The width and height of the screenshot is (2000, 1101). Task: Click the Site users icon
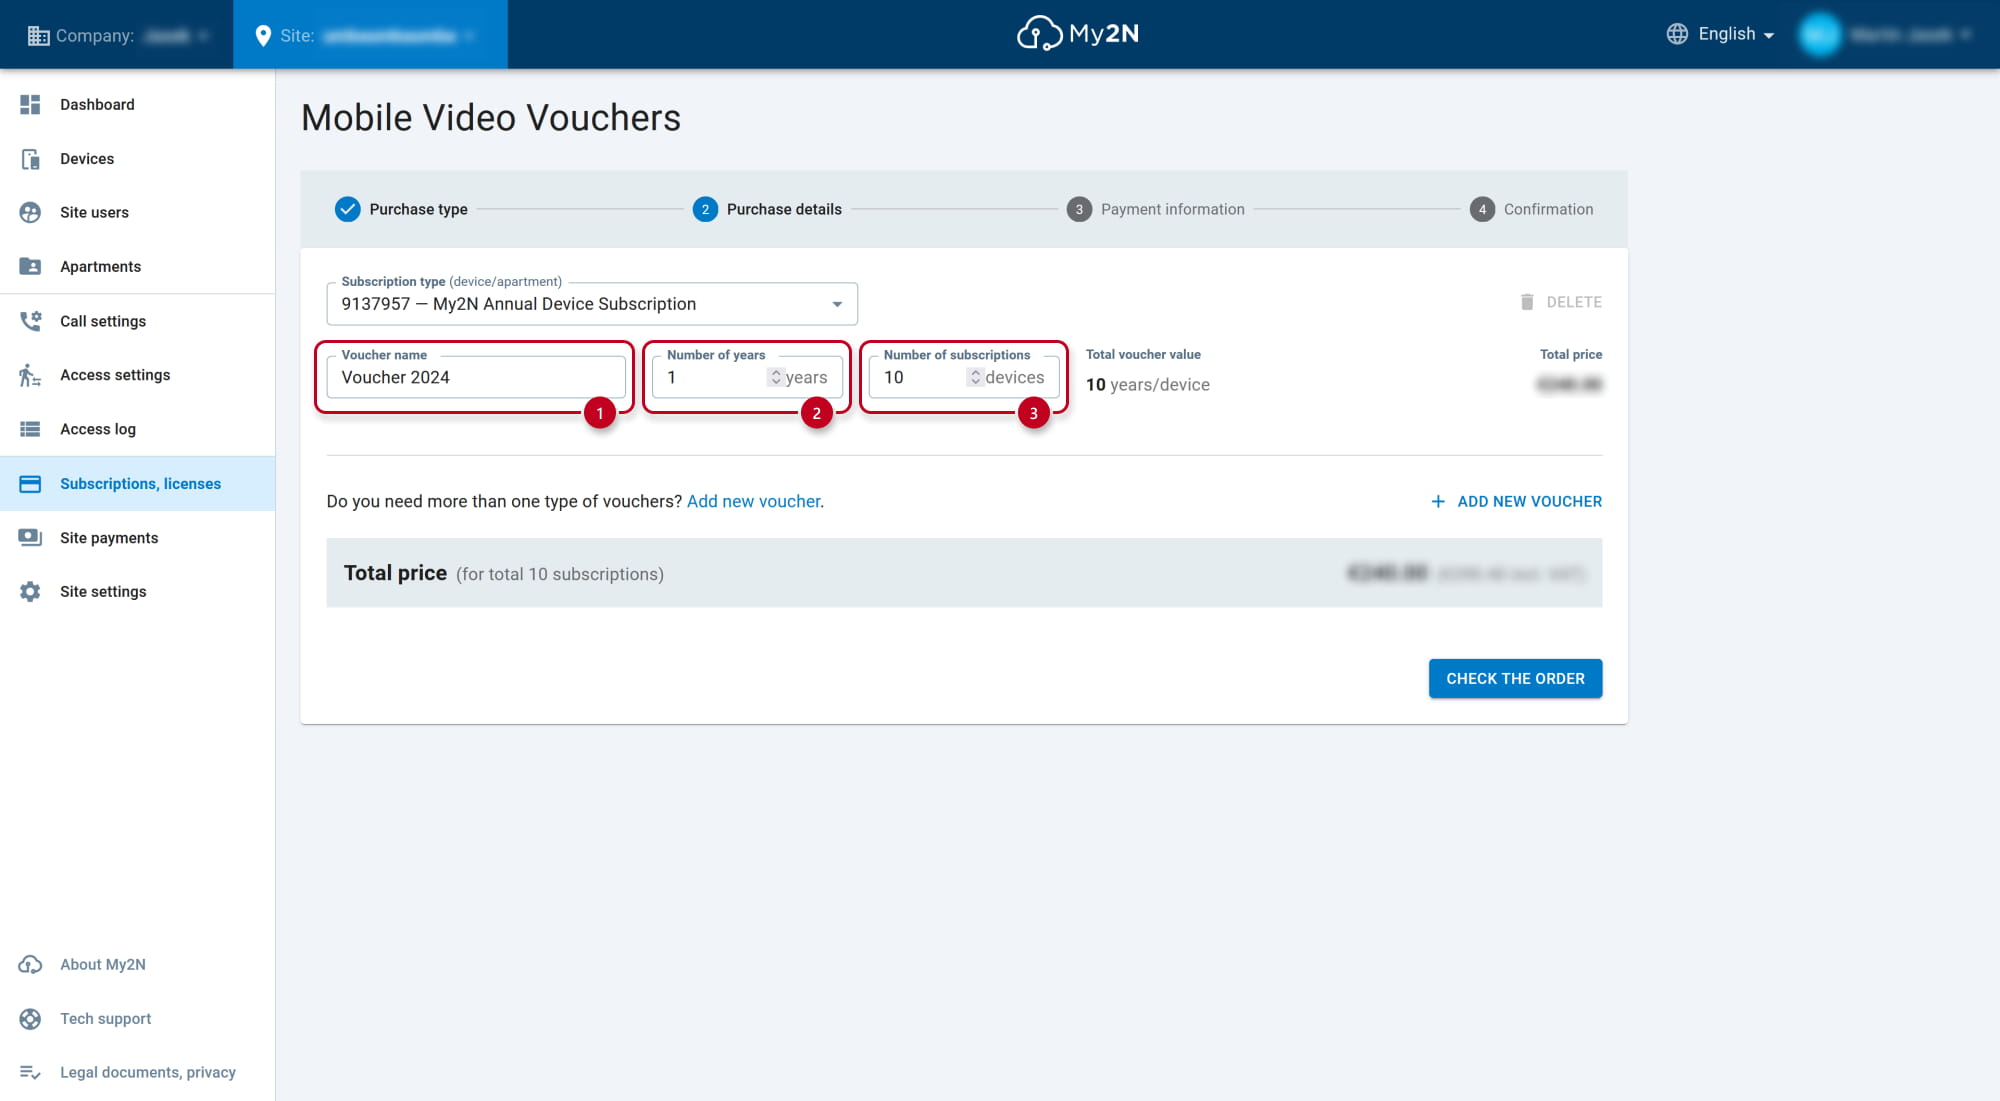[30, 212]
